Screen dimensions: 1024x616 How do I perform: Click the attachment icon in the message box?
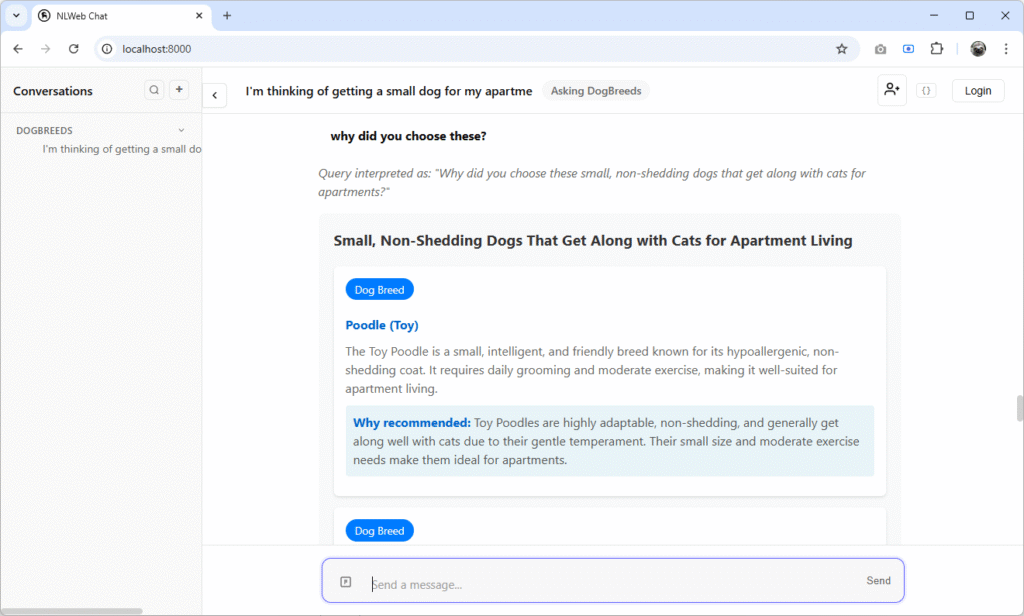coord(345,581)
